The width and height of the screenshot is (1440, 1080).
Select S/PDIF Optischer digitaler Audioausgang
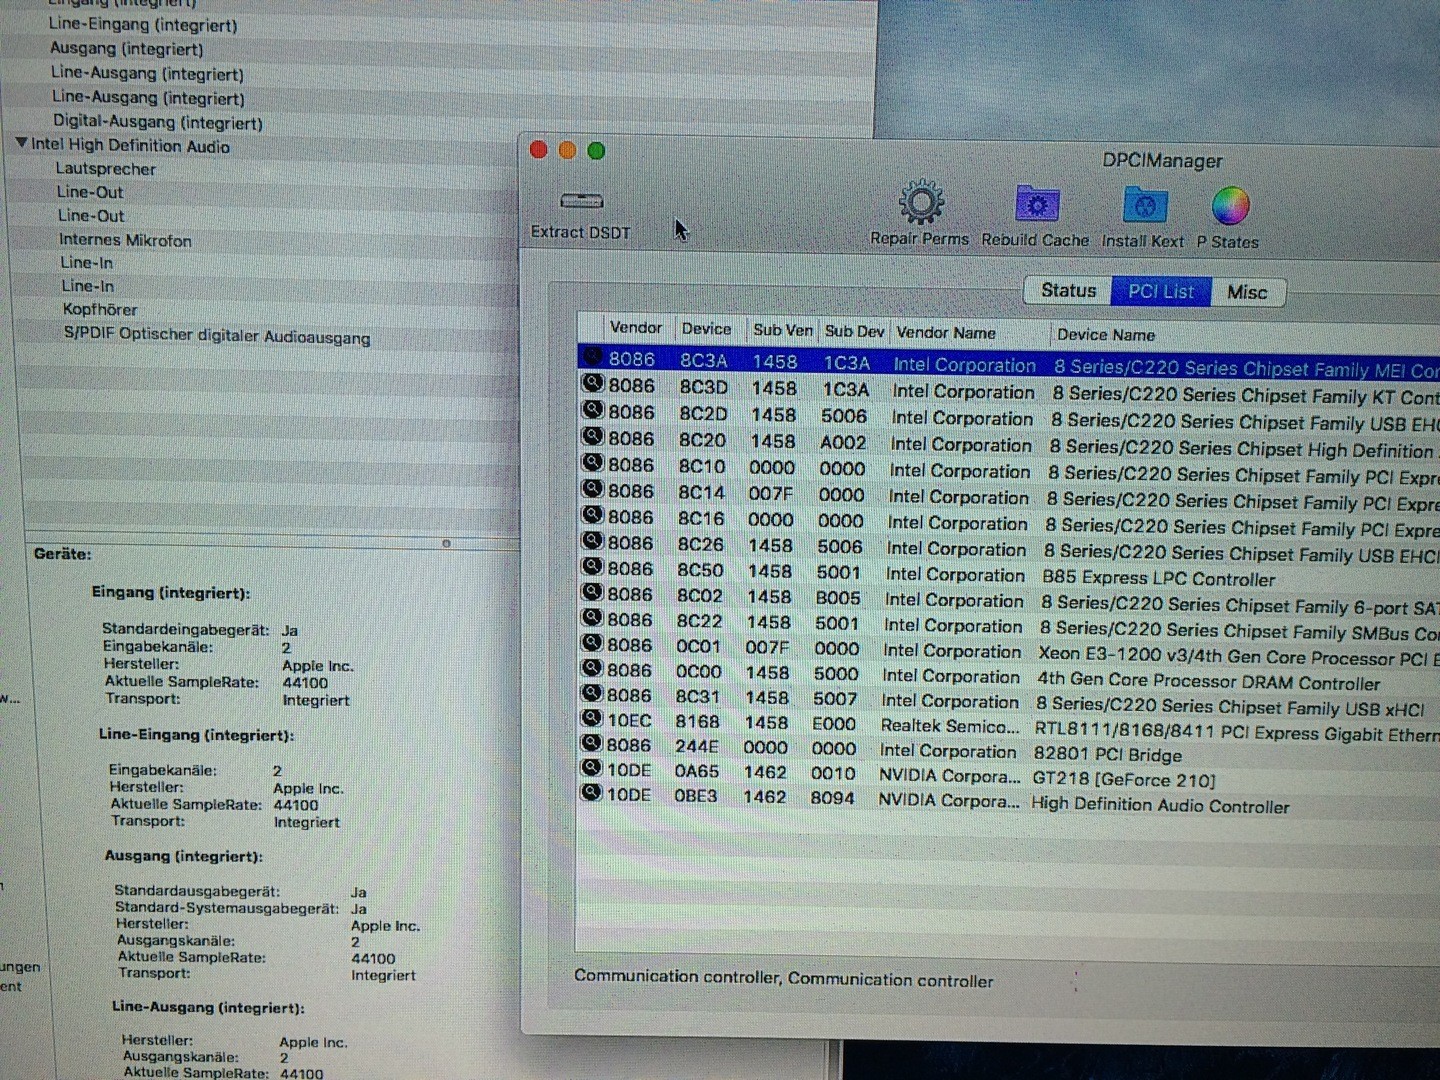coord(217,335)
